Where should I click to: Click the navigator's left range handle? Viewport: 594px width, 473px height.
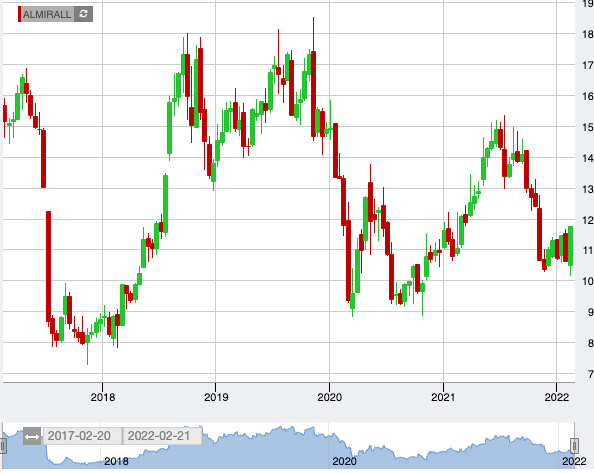click(3, 446)
